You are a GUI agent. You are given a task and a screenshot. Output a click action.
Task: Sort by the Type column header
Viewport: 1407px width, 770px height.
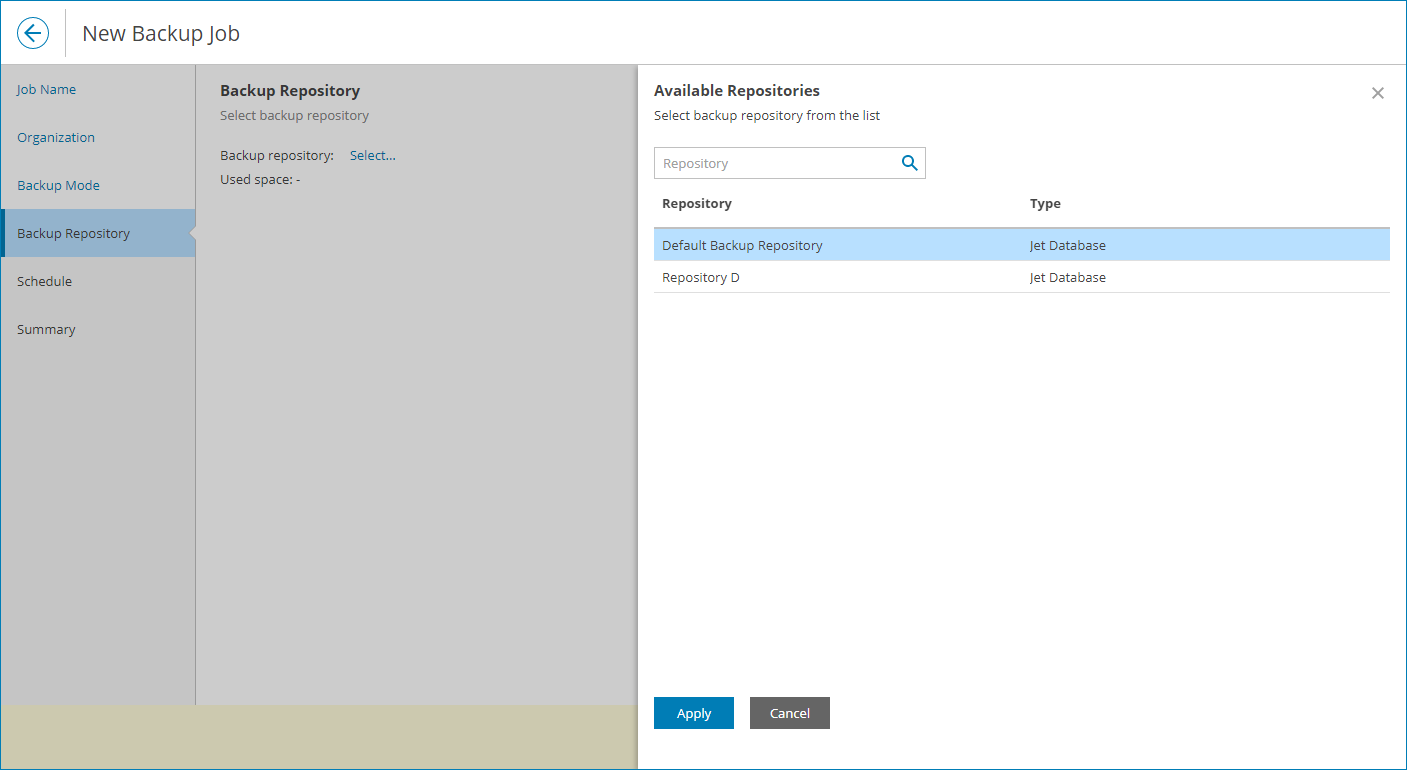tap(1045, 203)
